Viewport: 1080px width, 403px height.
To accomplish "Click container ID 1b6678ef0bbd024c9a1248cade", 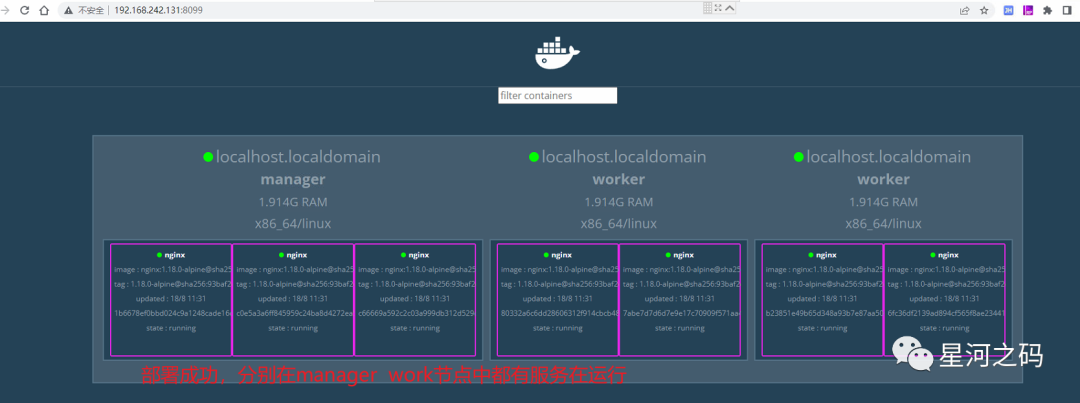I will [x=171, y=313].
